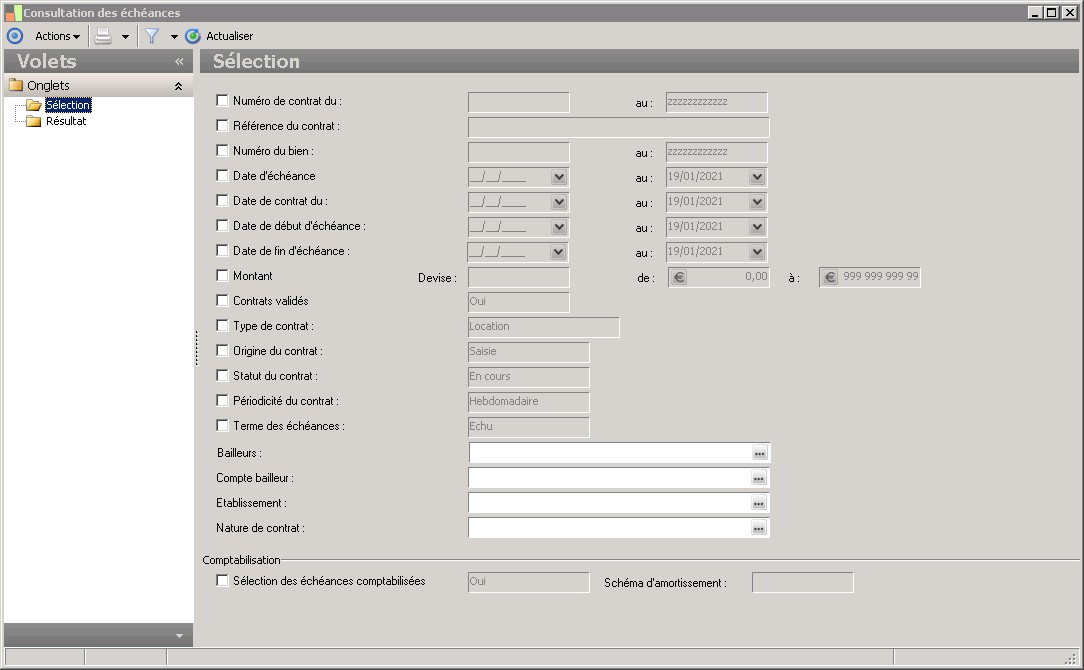Open the Bailleurs lookup ellipsis button
The image size is (1084, 670).
click(x=759, y=454)
